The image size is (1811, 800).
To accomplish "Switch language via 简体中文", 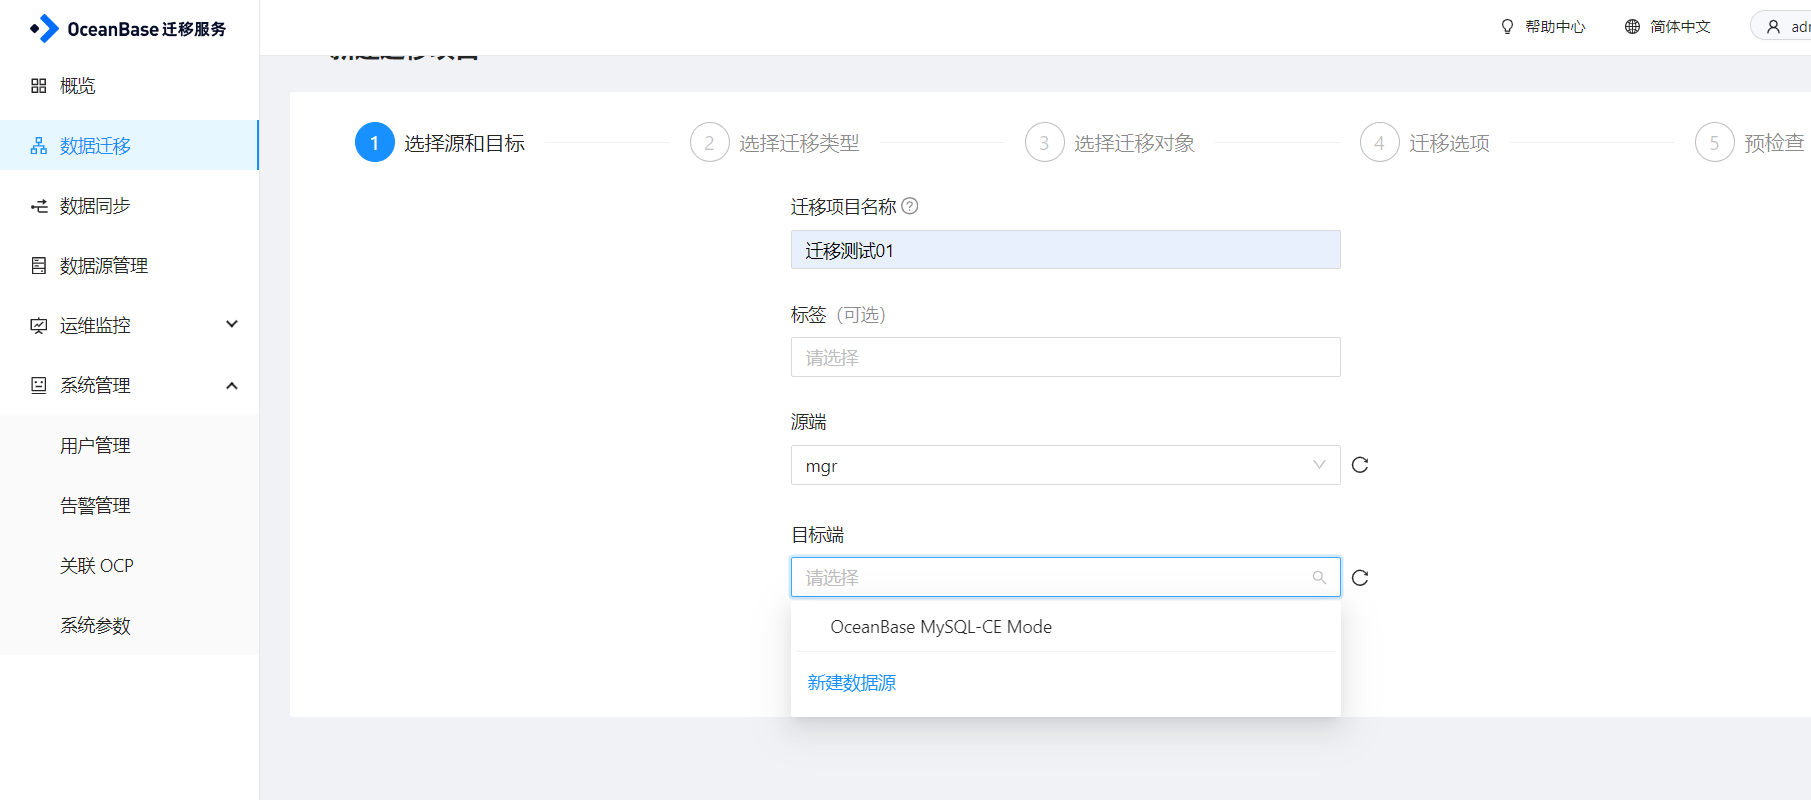I will pyautogui.click(x=1680, y=27).
